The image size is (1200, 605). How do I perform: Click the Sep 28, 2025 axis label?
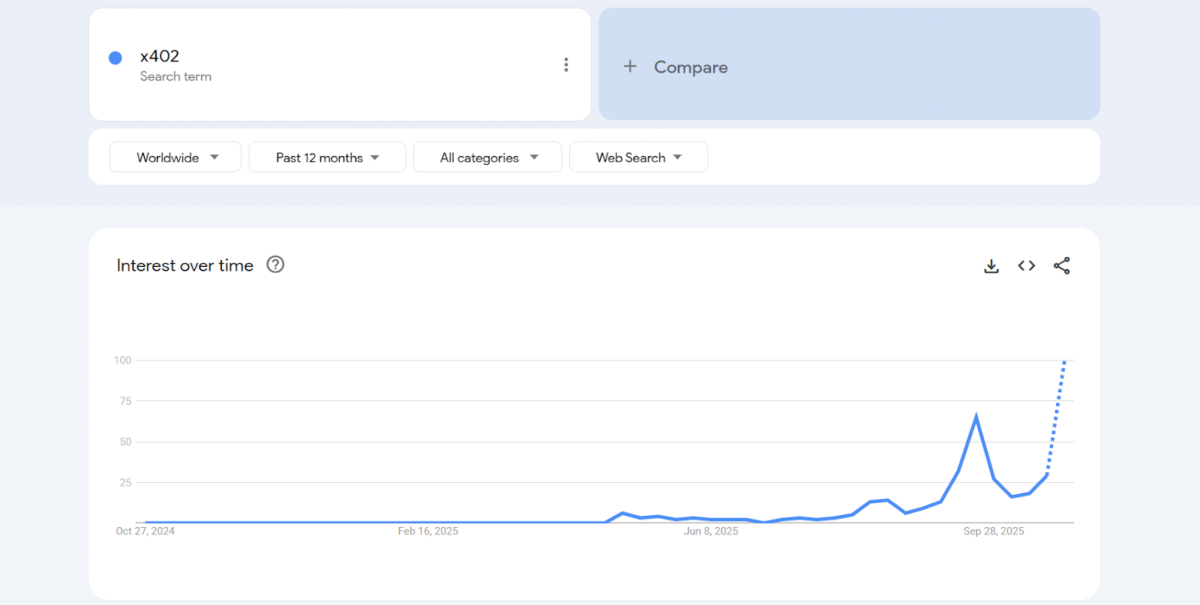click(x=994, y=532)
